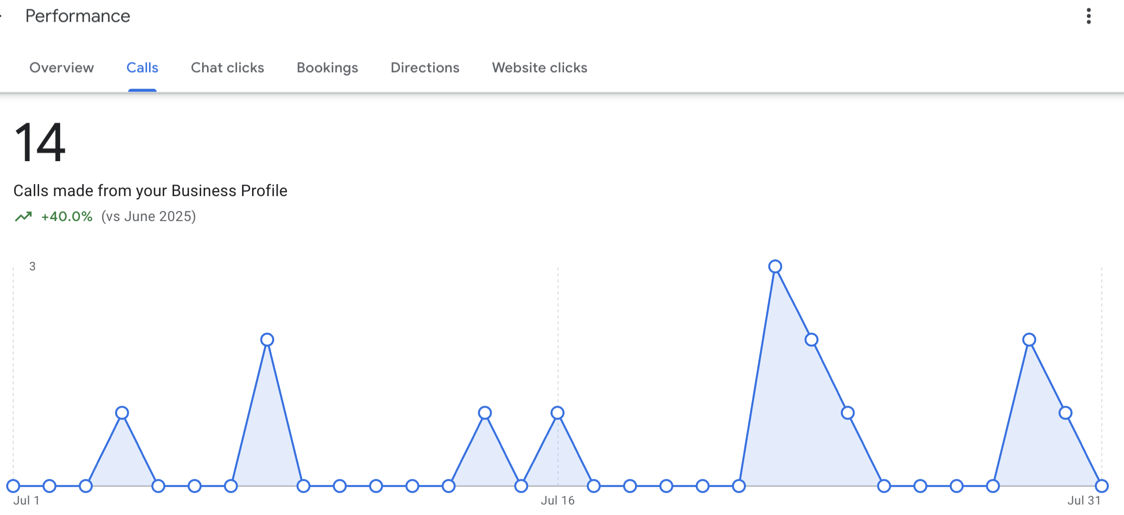
Task: Switch to the Overview tab
Action: pos(62,67)
